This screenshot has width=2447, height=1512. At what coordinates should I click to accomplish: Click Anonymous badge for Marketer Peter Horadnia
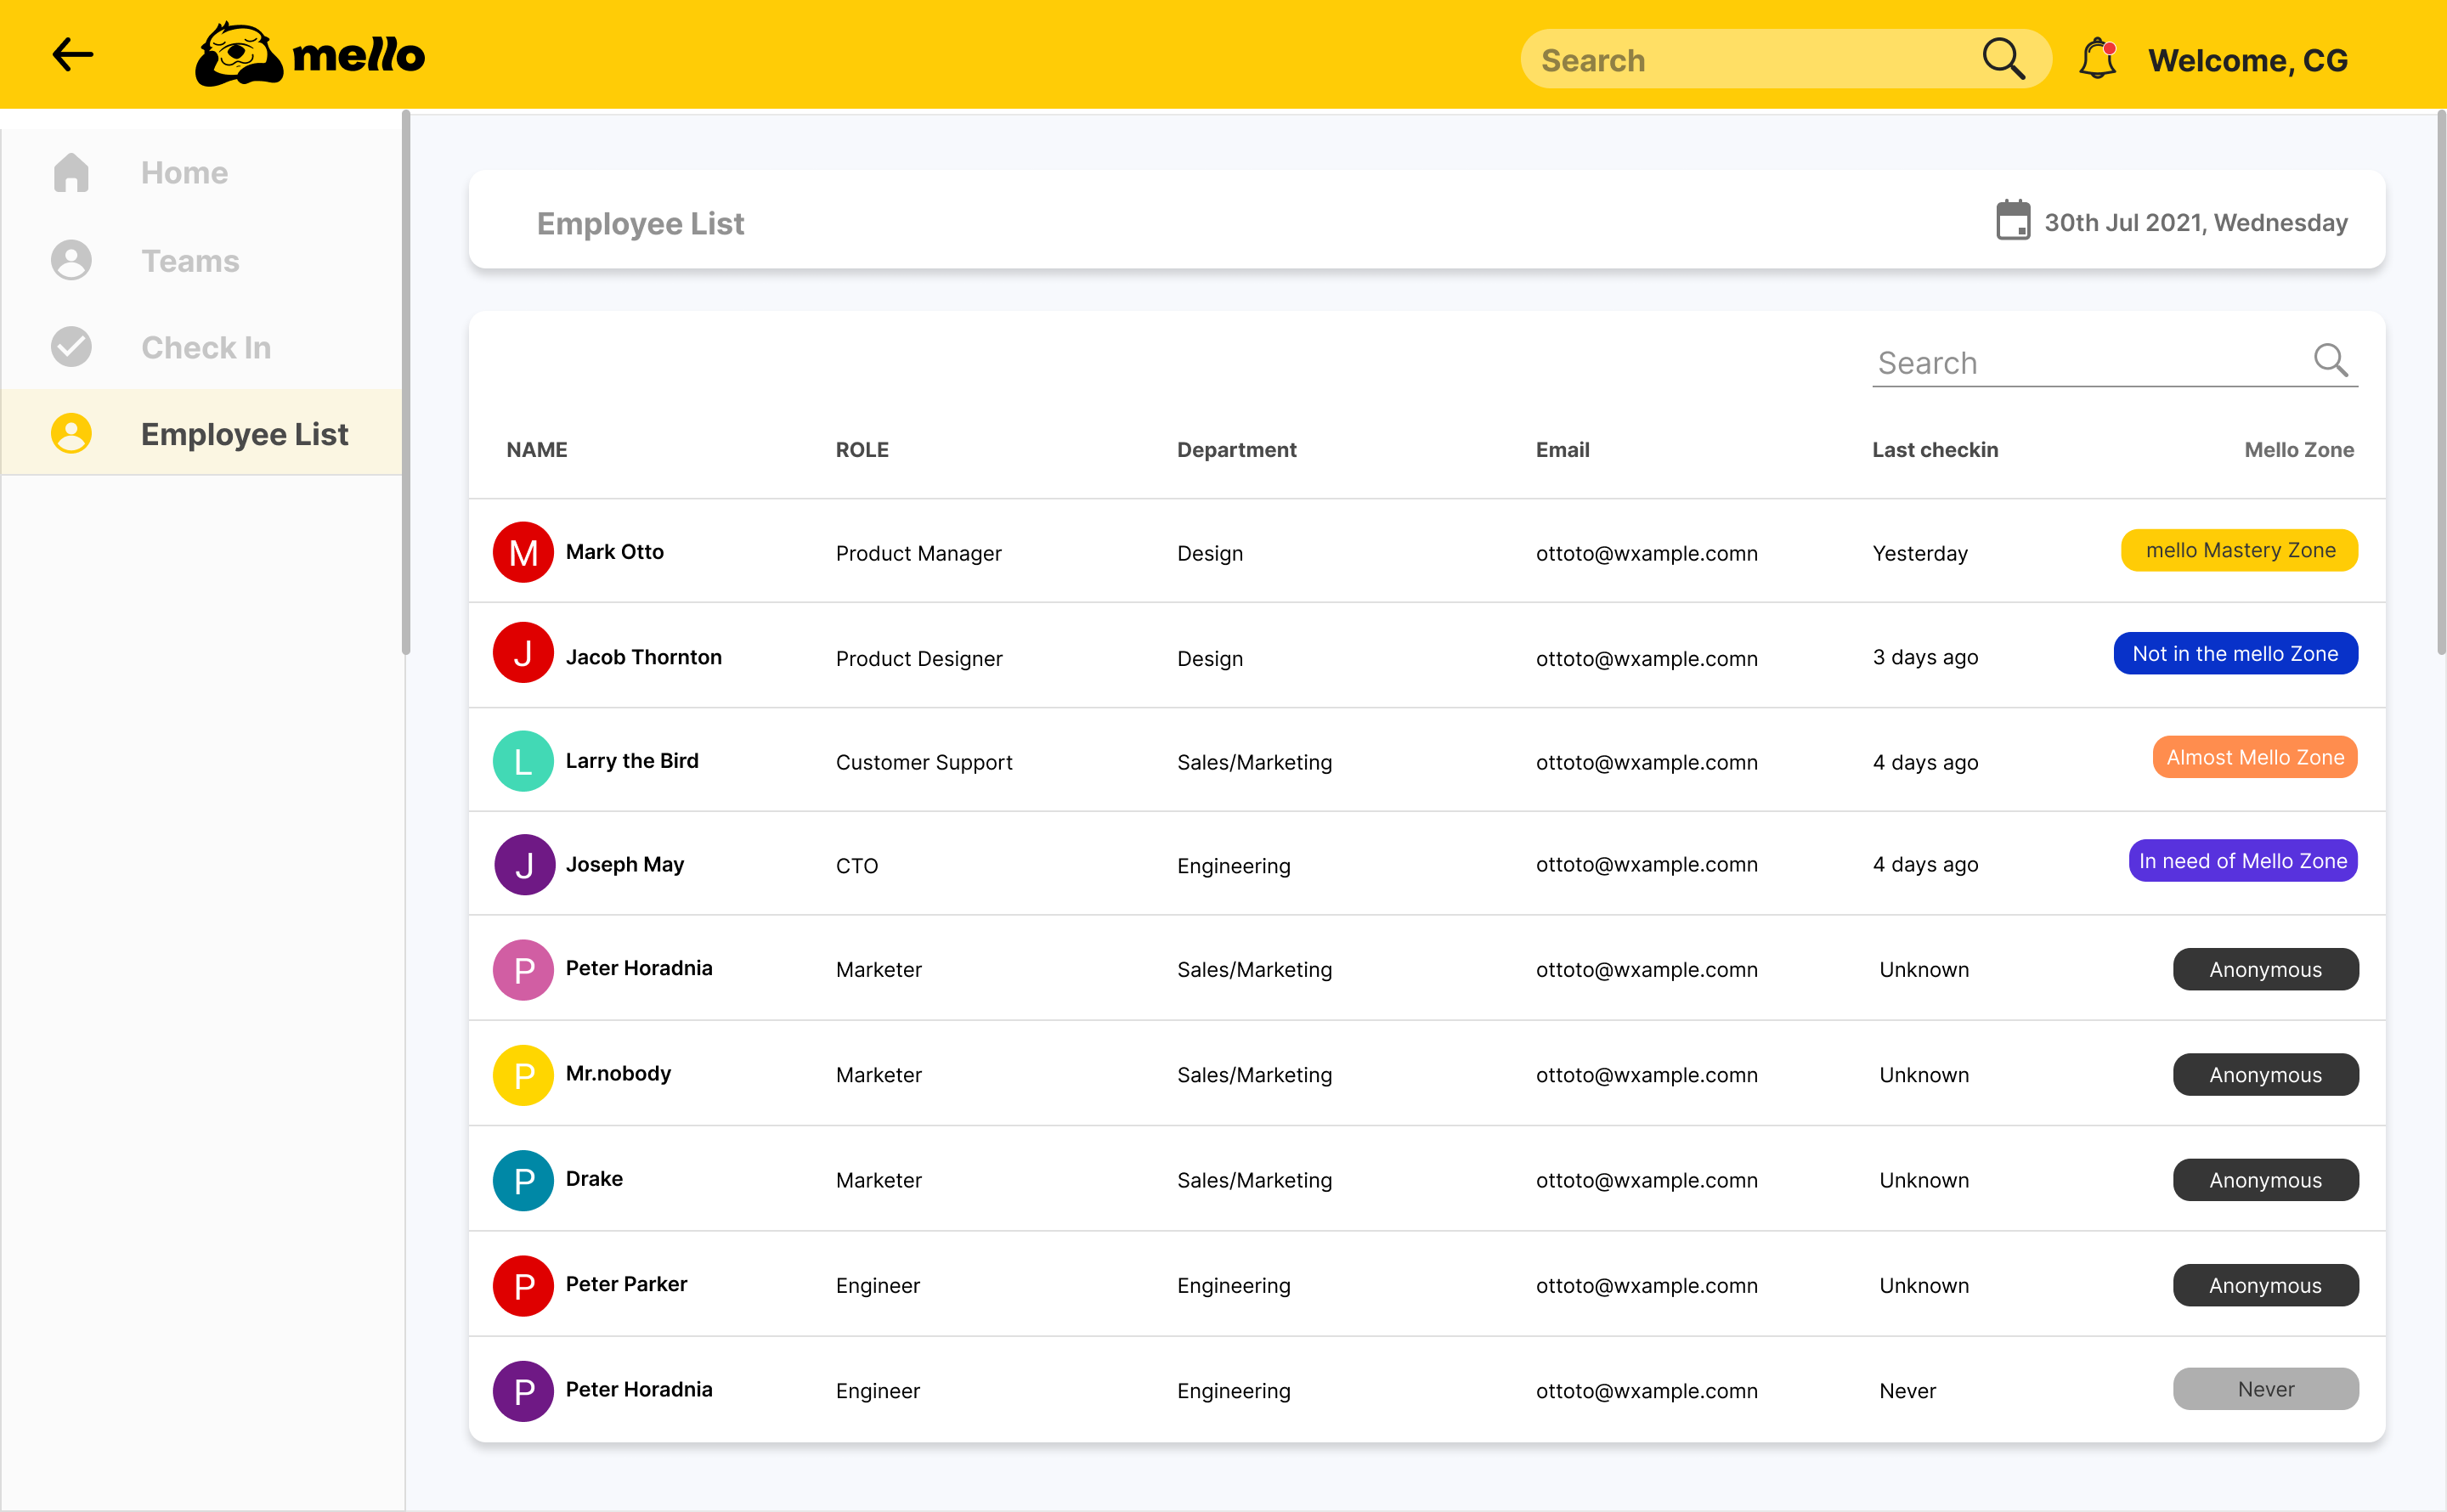click(2265, 969)
